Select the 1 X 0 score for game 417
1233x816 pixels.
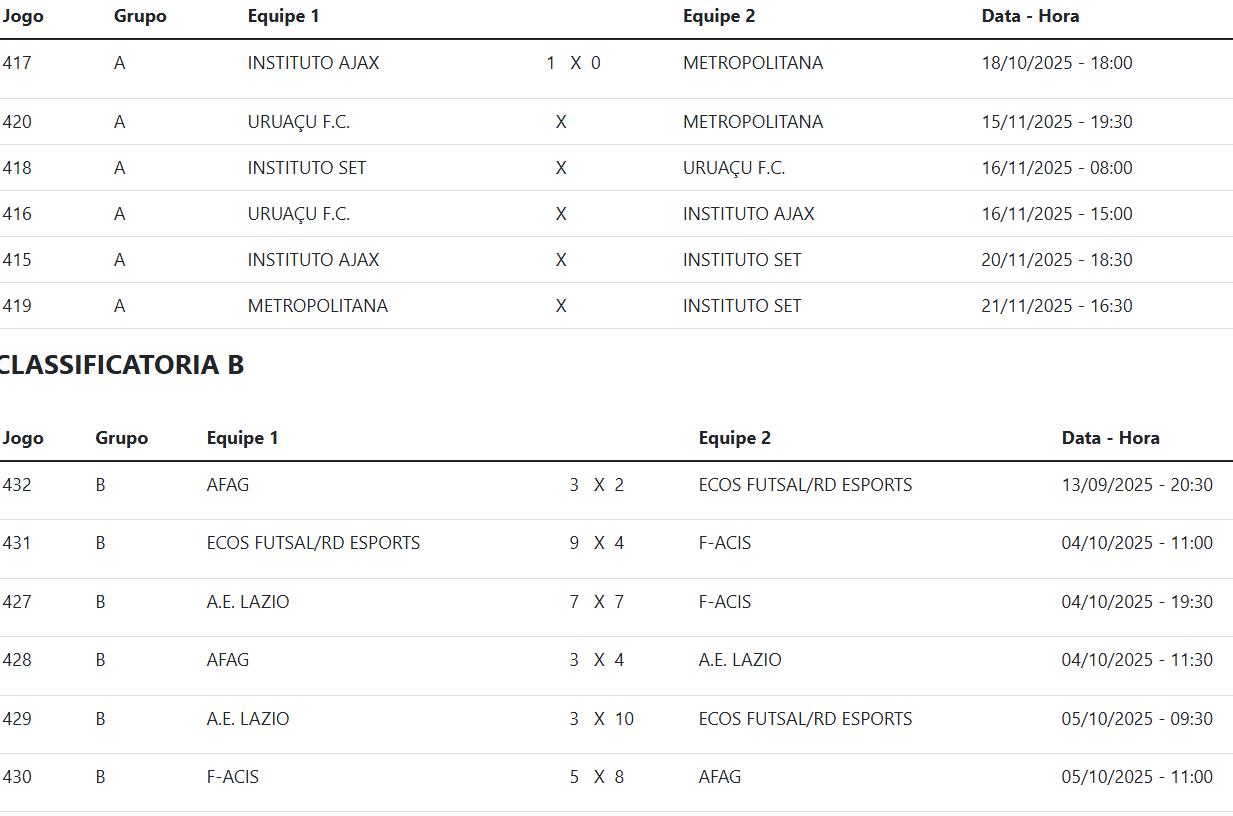coord(573,63)
